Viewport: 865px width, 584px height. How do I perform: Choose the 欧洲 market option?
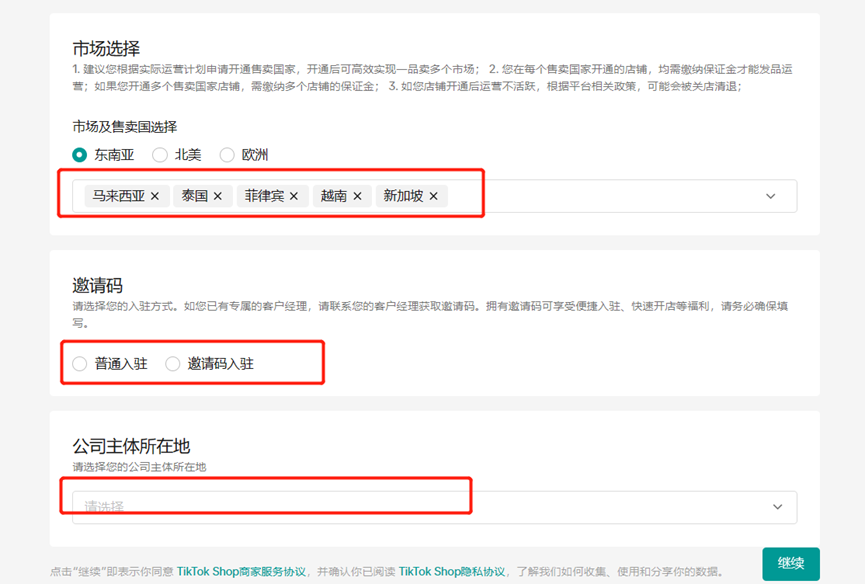pos(227,155)
